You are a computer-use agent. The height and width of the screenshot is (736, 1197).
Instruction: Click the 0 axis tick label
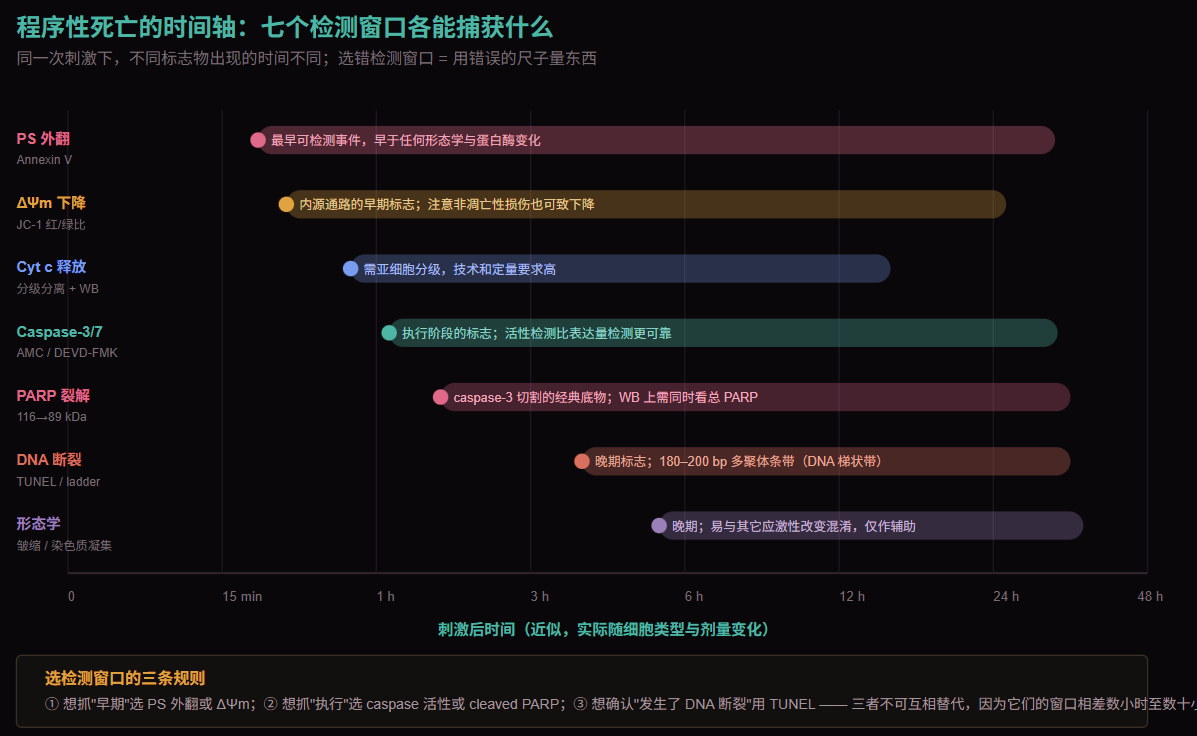[x=71, y=596]
